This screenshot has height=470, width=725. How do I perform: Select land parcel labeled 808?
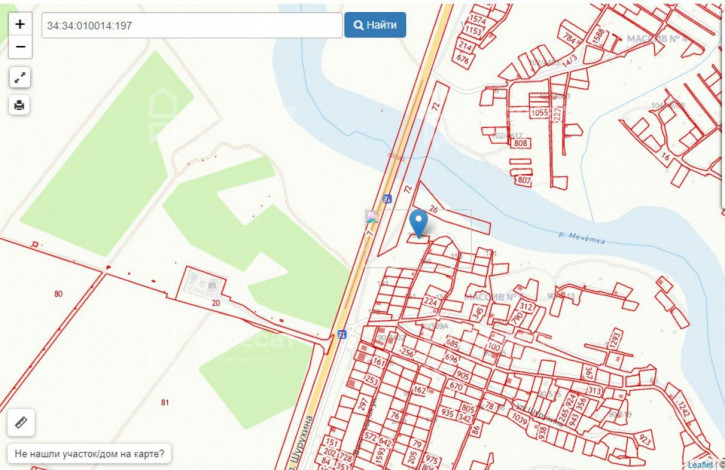521,143
